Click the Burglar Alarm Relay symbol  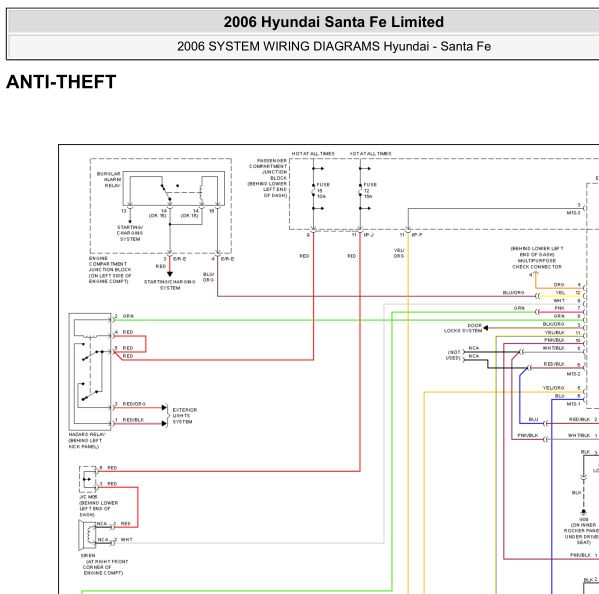[174, 188]
